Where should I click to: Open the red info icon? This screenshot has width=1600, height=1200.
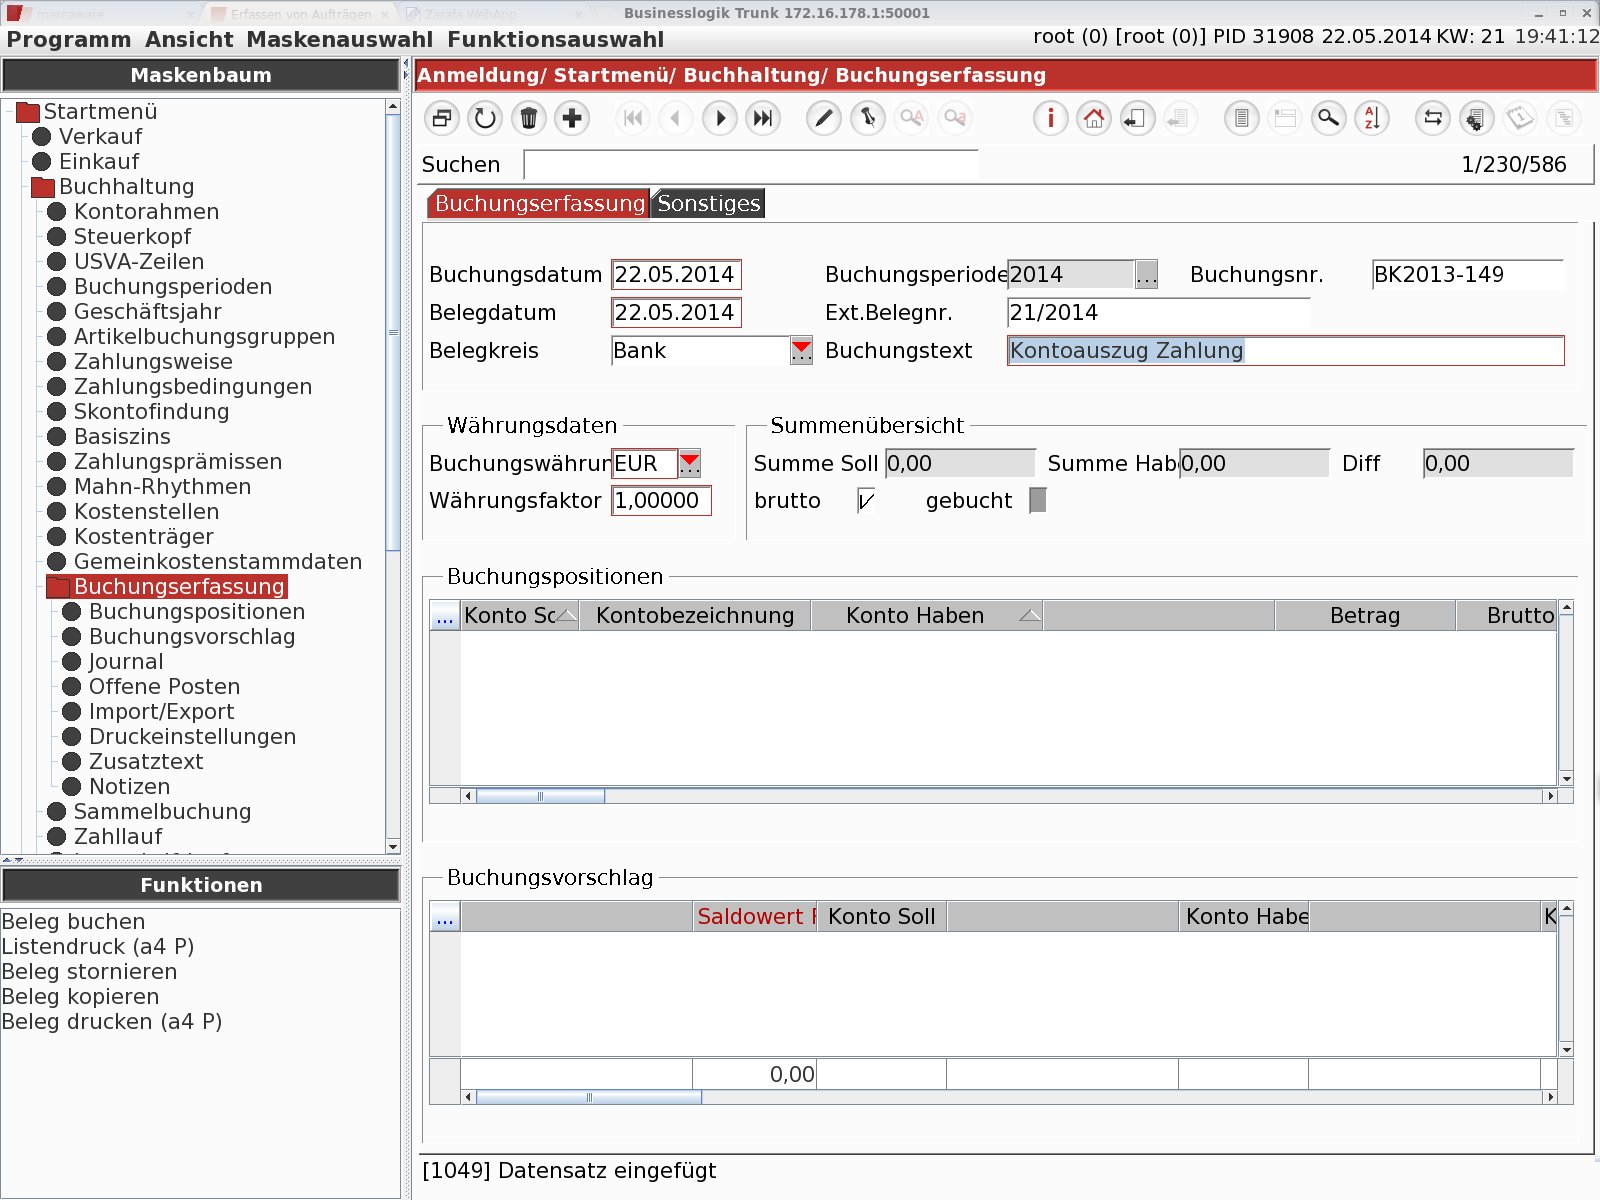click(1050, 119)
